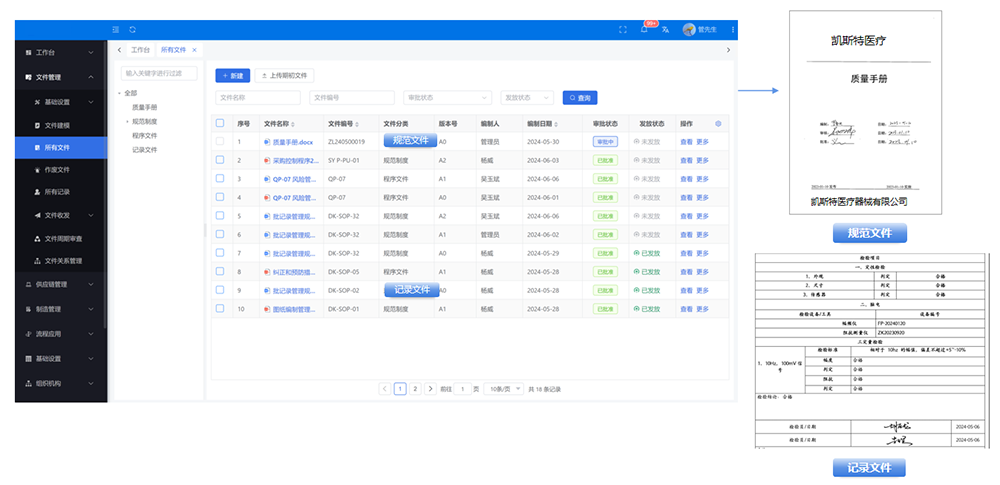
Task: Click the 查询 search button
Action: pos(580,98)
